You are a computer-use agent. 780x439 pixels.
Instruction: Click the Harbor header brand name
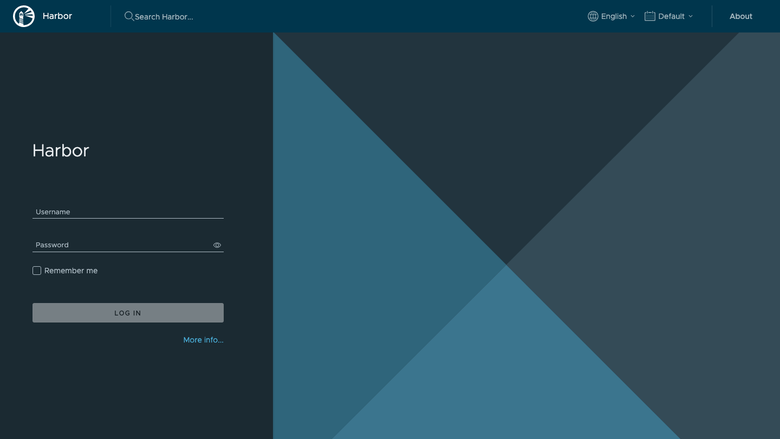click(x=57, y=16)
